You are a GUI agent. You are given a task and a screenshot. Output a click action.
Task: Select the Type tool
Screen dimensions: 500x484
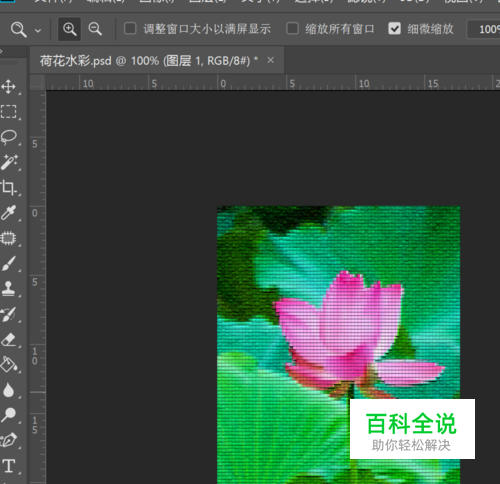9,466
